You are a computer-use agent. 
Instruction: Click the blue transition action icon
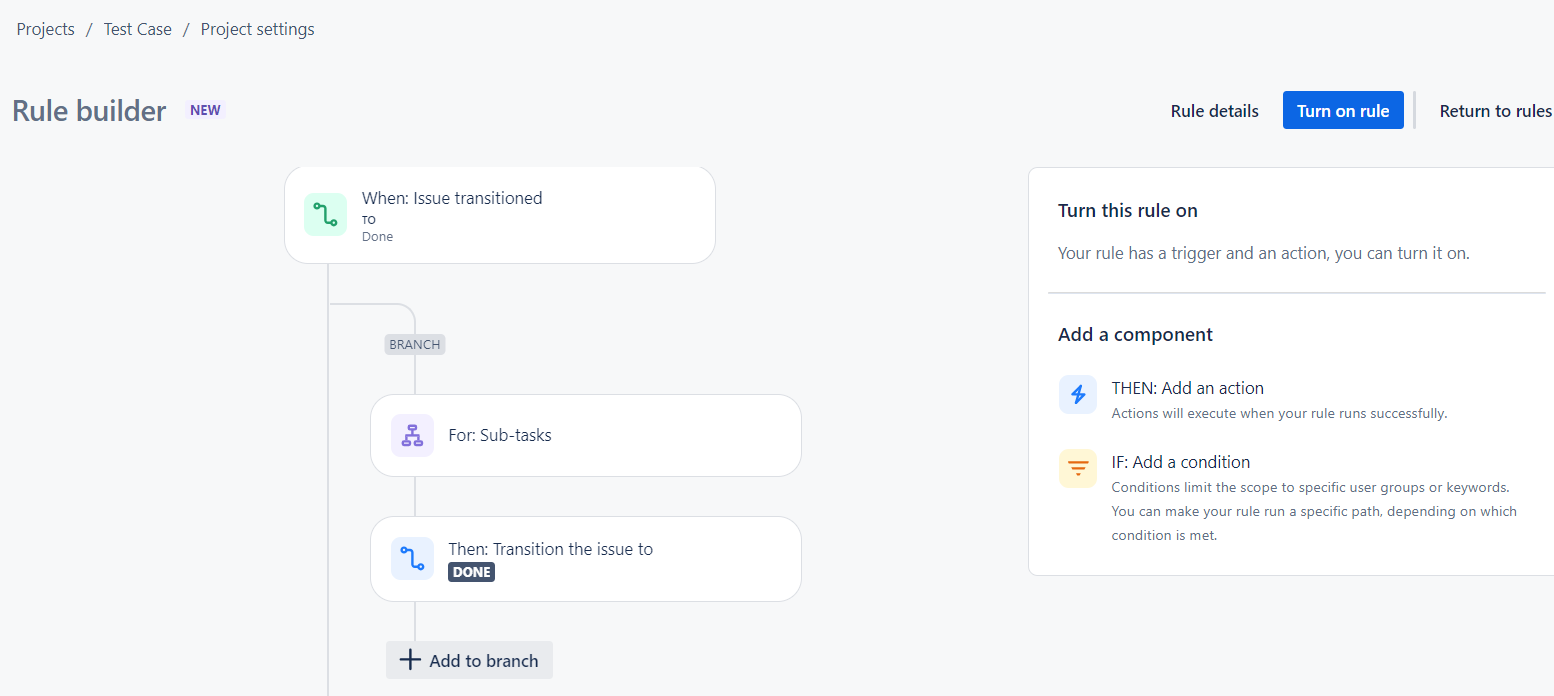(412, 559)
